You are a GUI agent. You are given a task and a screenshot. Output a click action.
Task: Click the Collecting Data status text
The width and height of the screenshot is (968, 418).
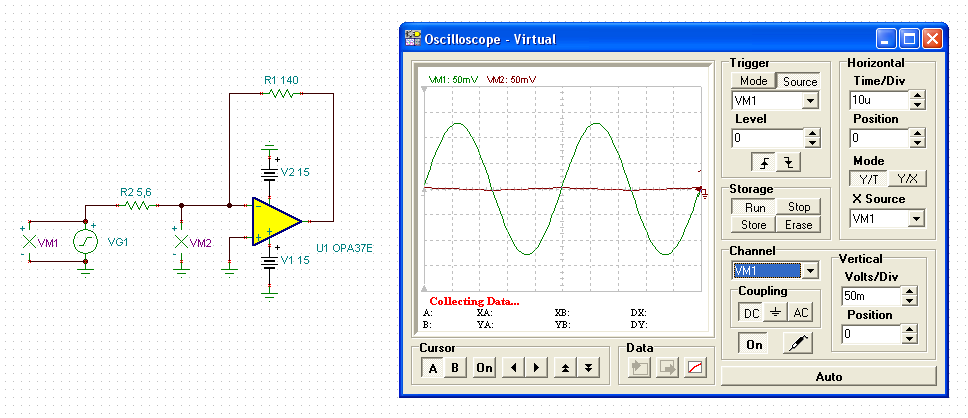[475, 302]
